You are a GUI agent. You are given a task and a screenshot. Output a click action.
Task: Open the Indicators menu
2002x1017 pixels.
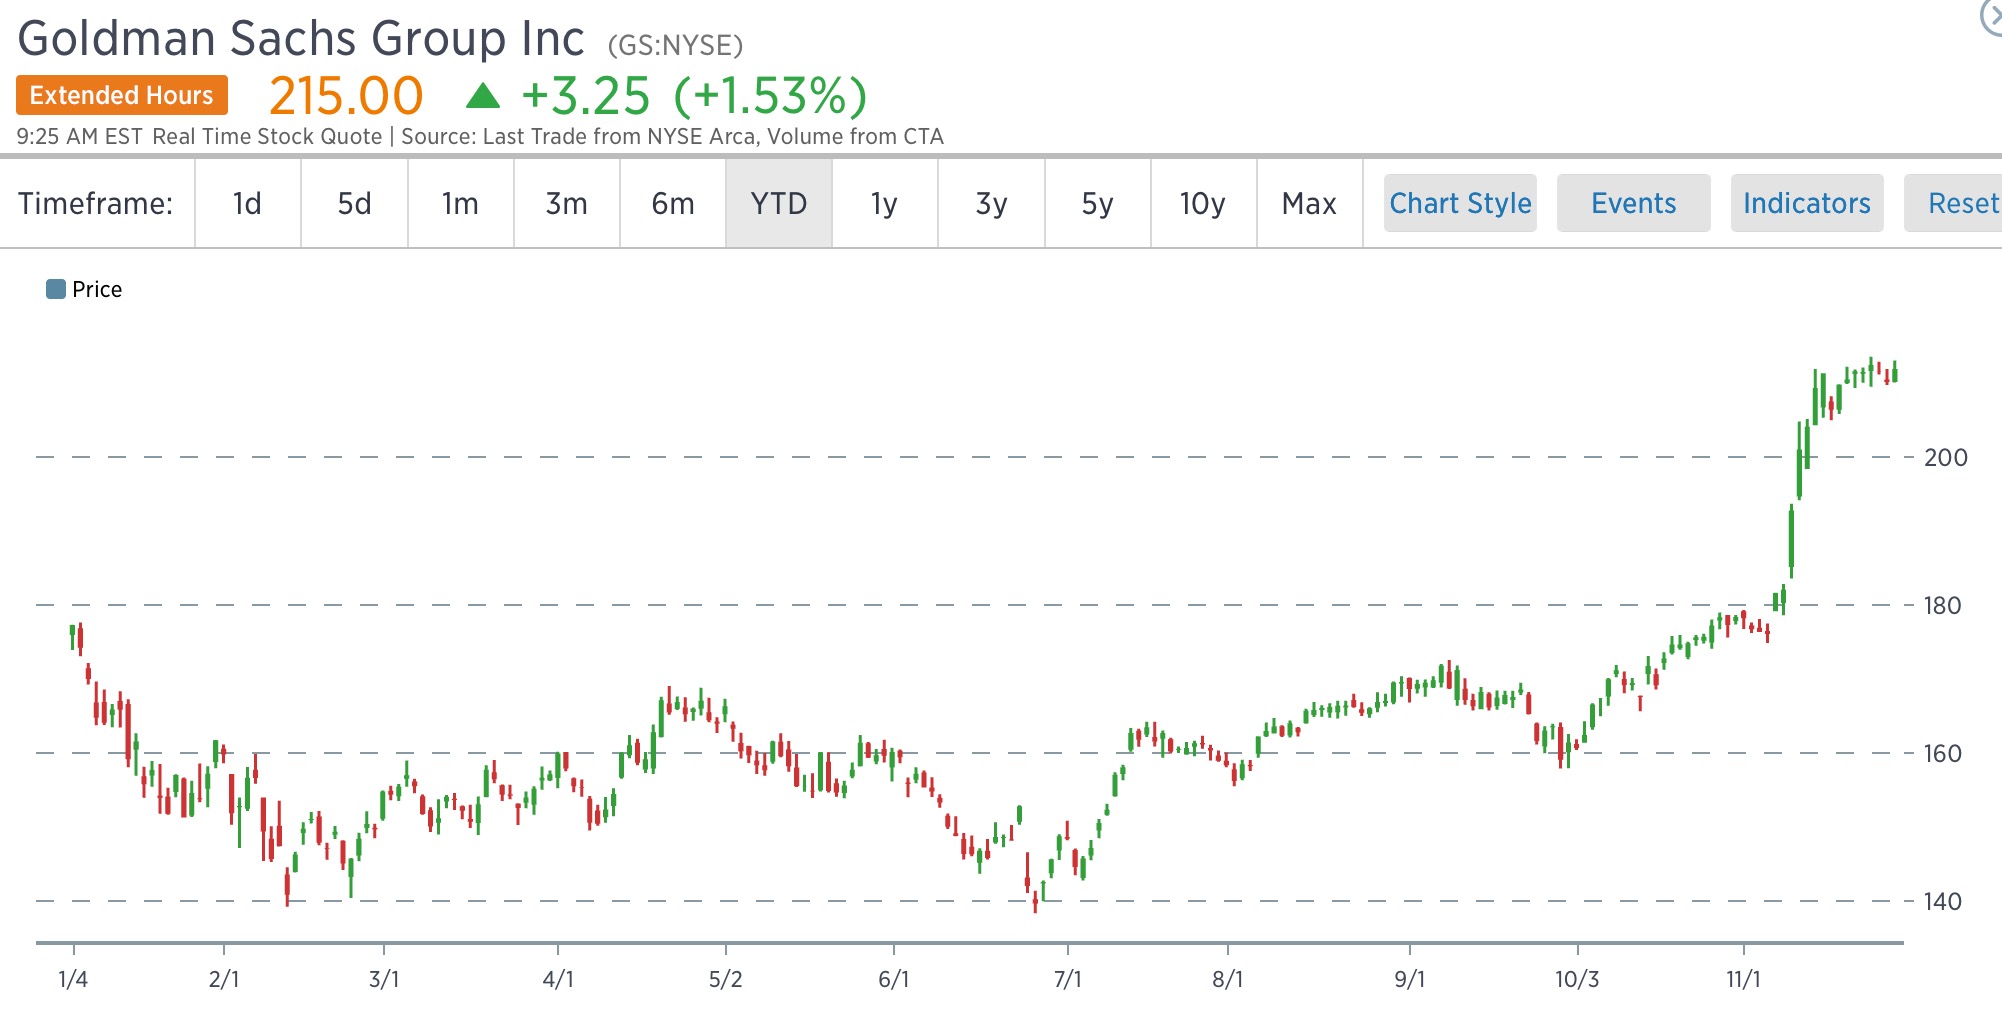1807,203
